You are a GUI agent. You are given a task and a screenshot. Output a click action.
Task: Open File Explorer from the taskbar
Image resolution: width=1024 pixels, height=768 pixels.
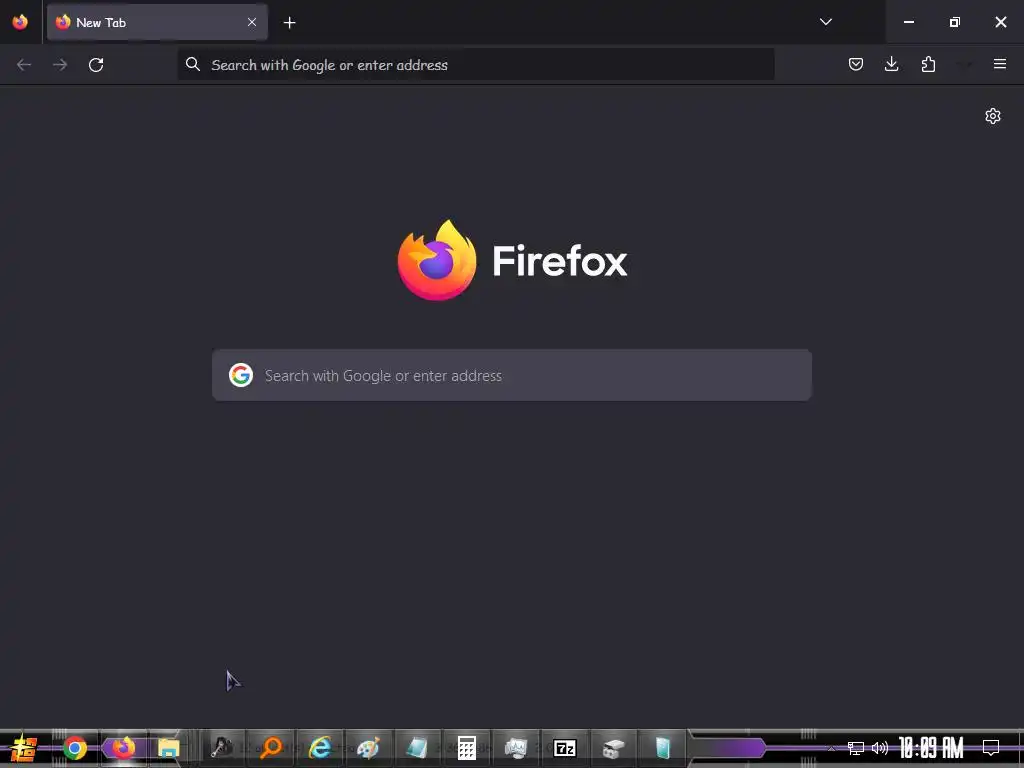tap(168, 748)
